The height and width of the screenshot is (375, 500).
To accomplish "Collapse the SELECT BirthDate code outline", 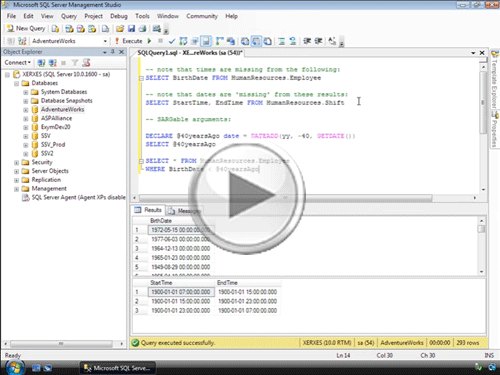I will (141, 78).
